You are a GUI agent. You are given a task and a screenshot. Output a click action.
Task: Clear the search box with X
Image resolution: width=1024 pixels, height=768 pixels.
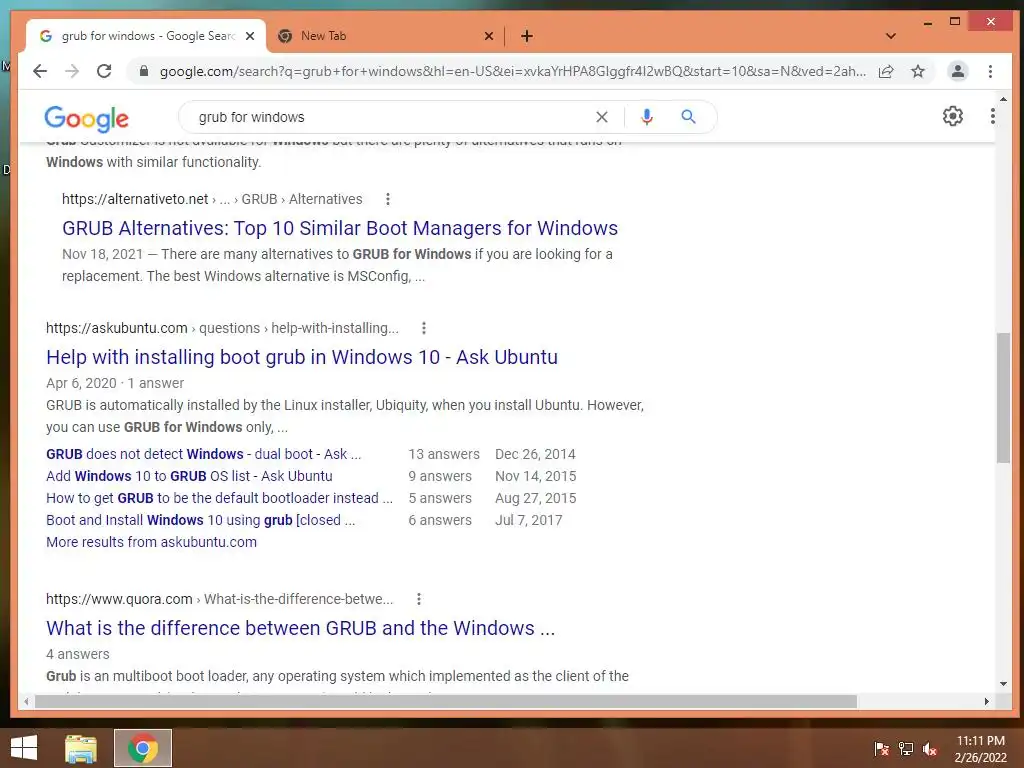[601, 117]
